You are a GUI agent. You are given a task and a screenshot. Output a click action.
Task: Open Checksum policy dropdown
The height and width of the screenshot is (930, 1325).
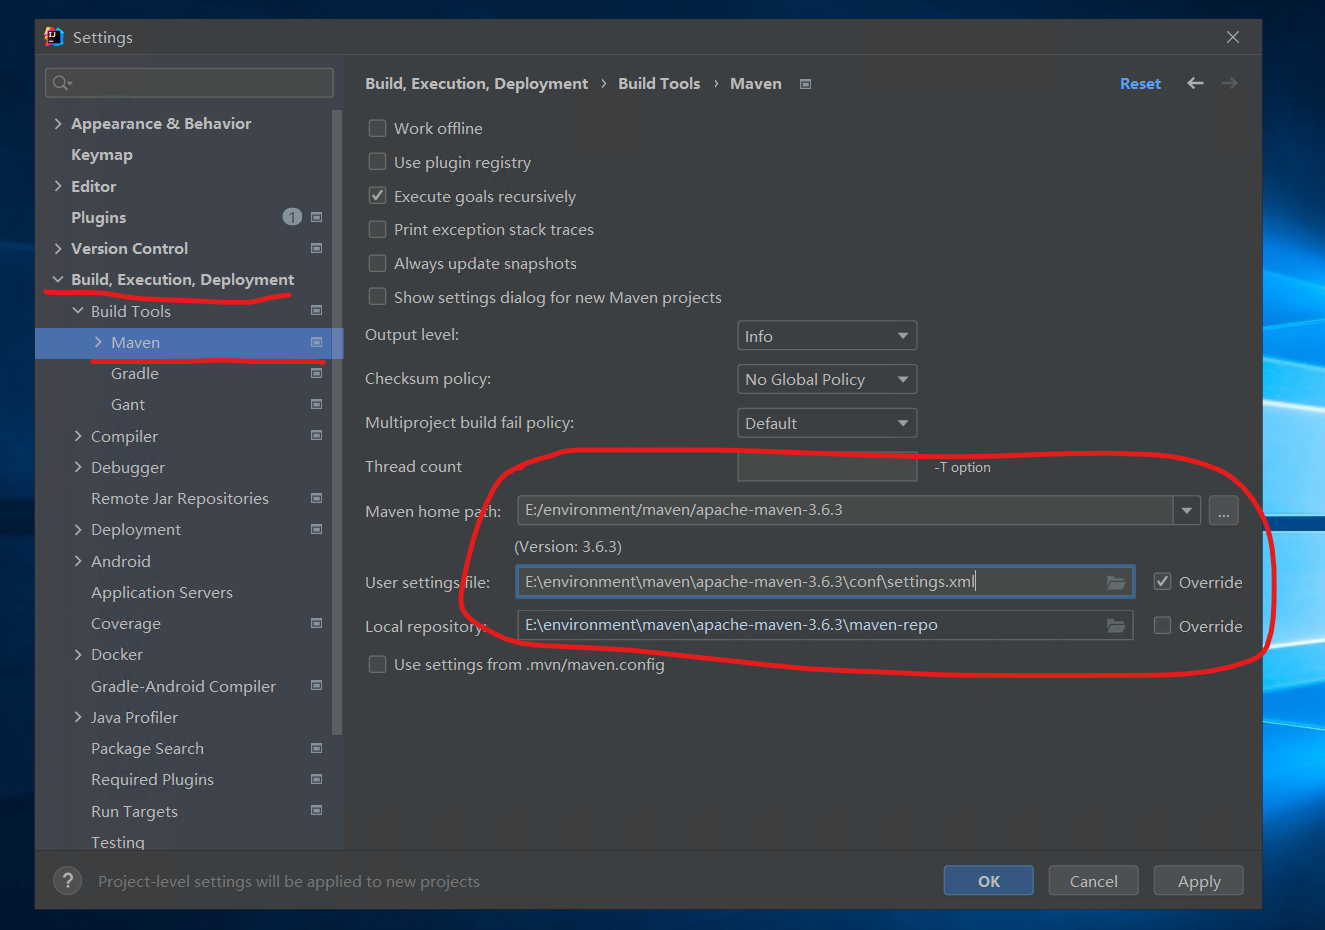click(827, 379)
